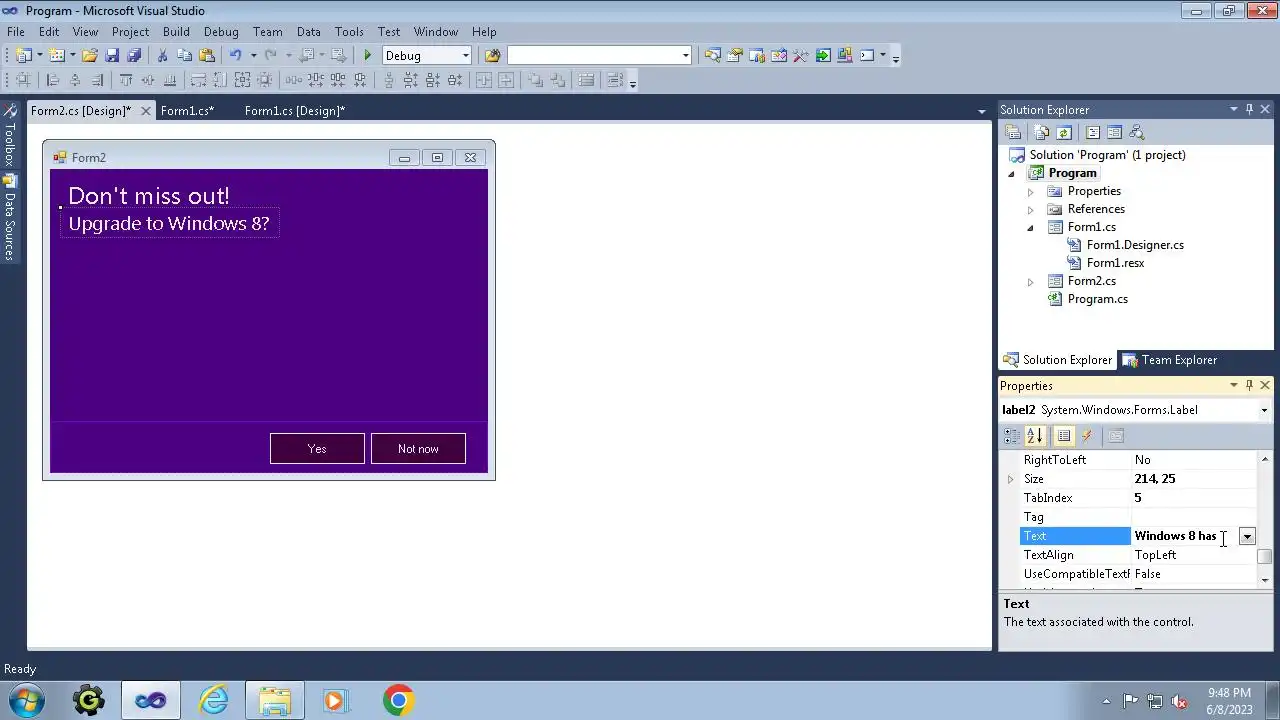Viewport: 1280px width, 720px height.
Task: Click the Align to Grid layout icon
Action: [x=23, y=81]
